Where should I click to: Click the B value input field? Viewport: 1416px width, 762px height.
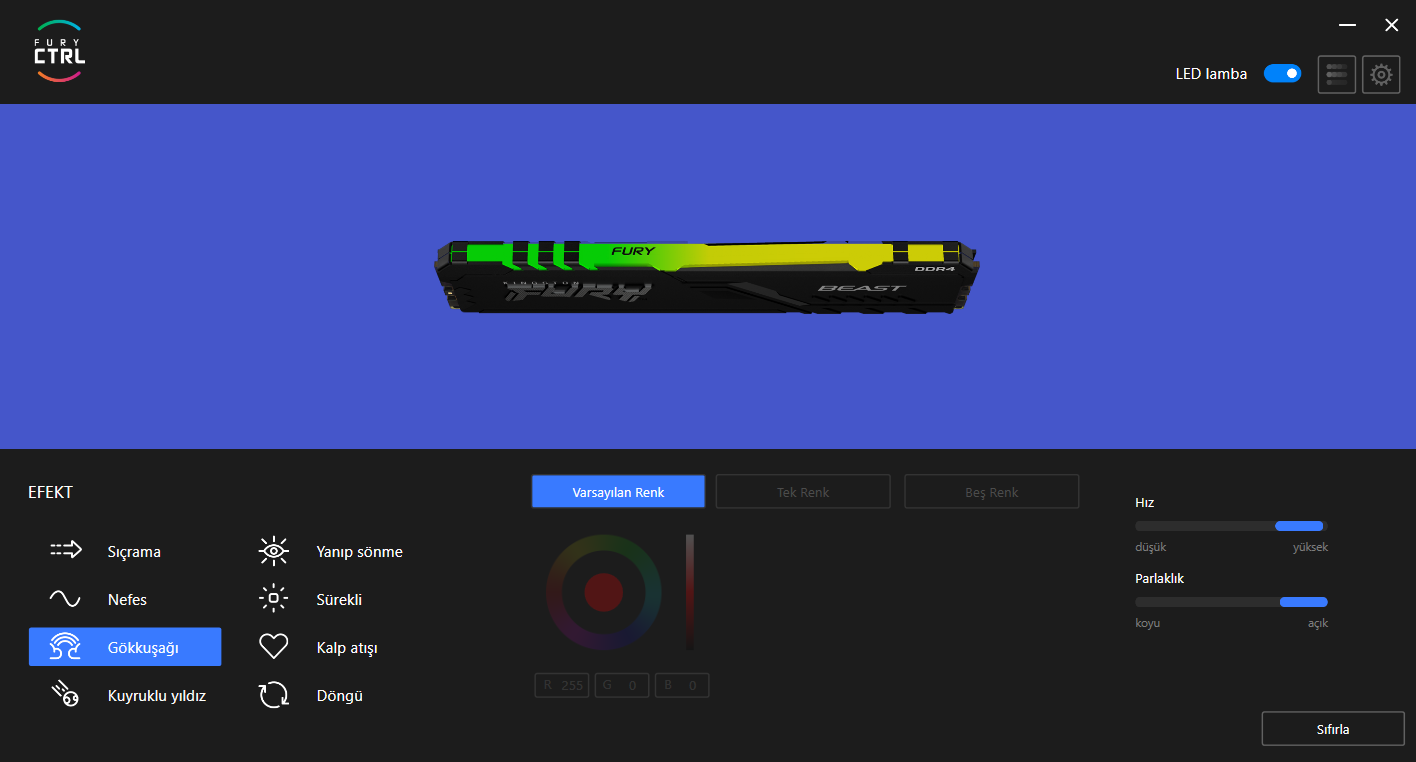click(682, 685)
